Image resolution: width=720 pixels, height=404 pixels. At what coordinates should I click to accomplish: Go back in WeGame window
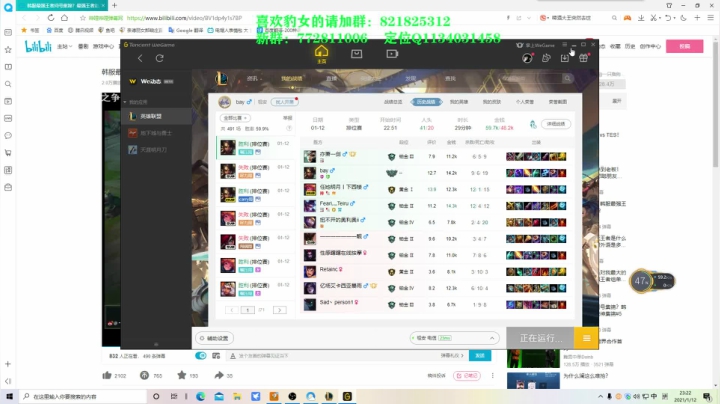tap(140, 58)
